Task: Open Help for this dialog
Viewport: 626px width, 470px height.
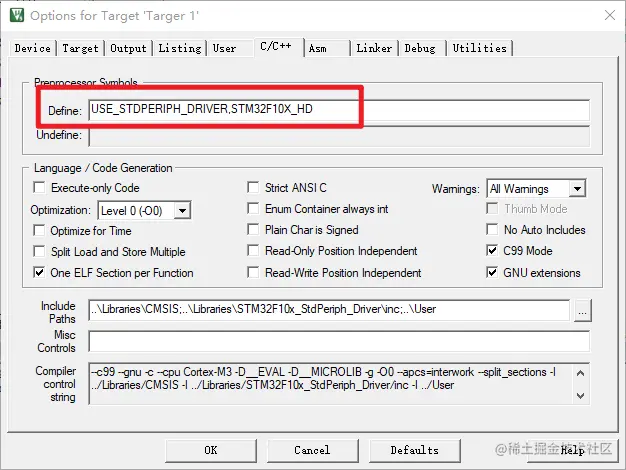Action: tap(573, 450)
